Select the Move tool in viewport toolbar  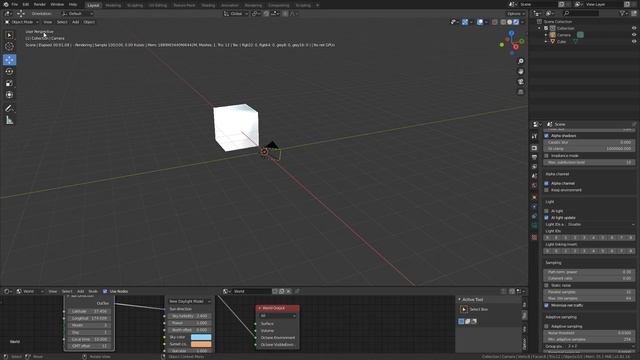click(9, 60)
